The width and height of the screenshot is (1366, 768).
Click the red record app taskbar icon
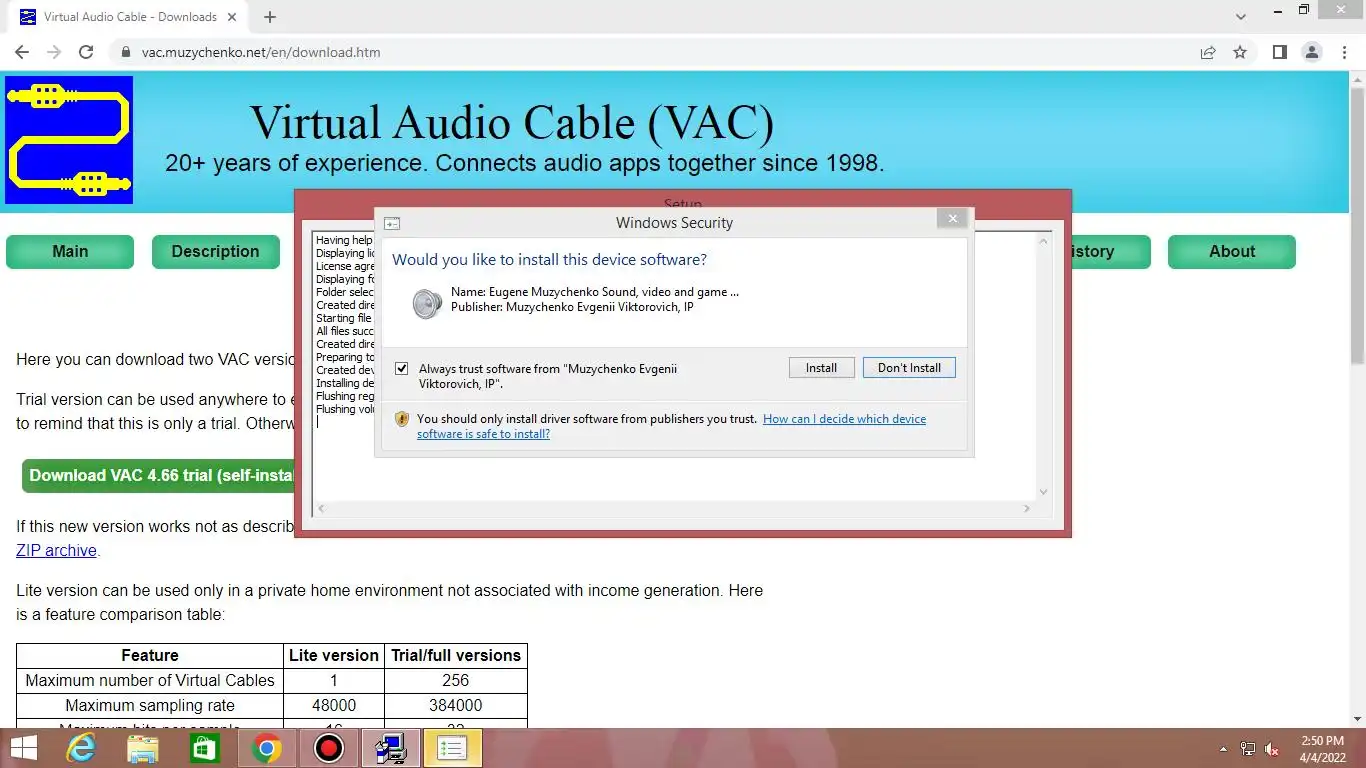pos(328,748)
